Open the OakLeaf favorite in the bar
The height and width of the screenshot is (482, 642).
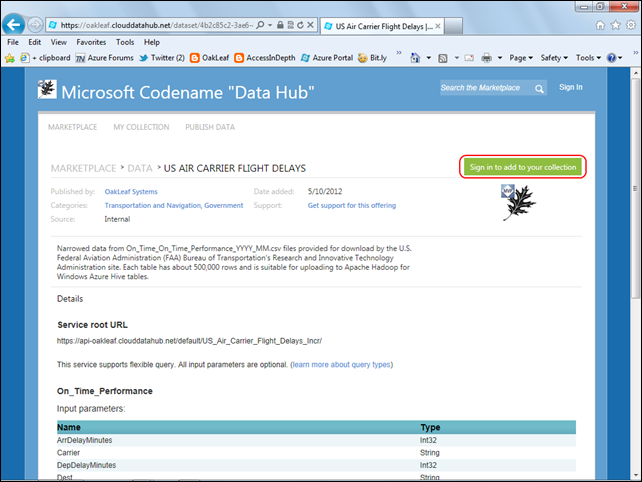210,58
